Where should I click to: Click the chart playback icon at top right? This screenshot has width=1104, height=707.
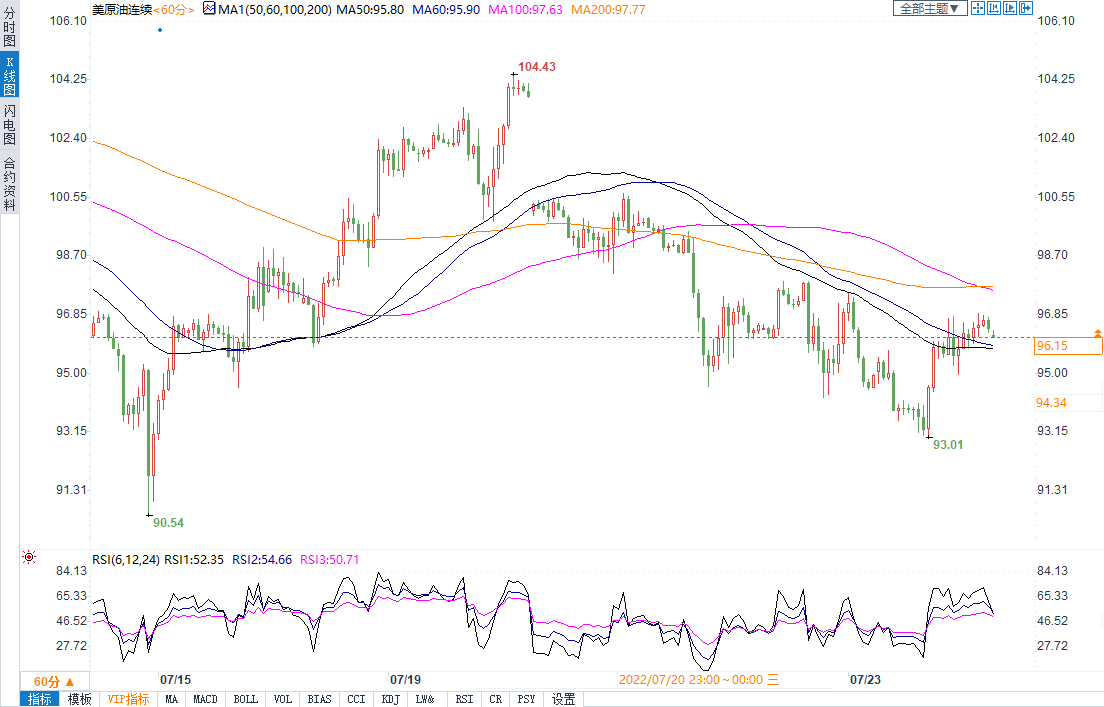(1011, 8)
